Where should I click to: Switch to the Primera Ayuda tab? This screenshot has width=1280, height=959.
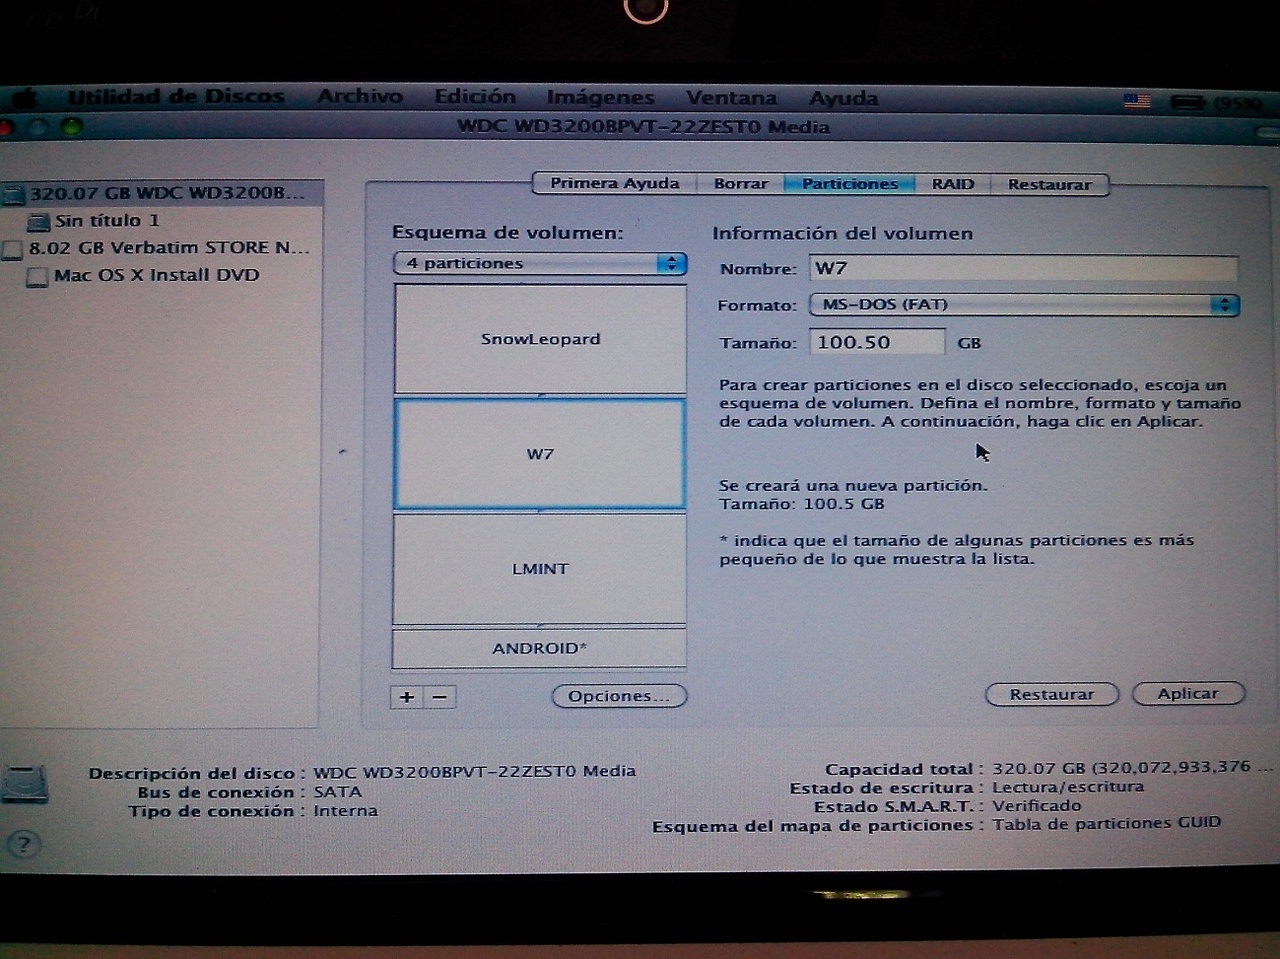click(x=614, y=184)
